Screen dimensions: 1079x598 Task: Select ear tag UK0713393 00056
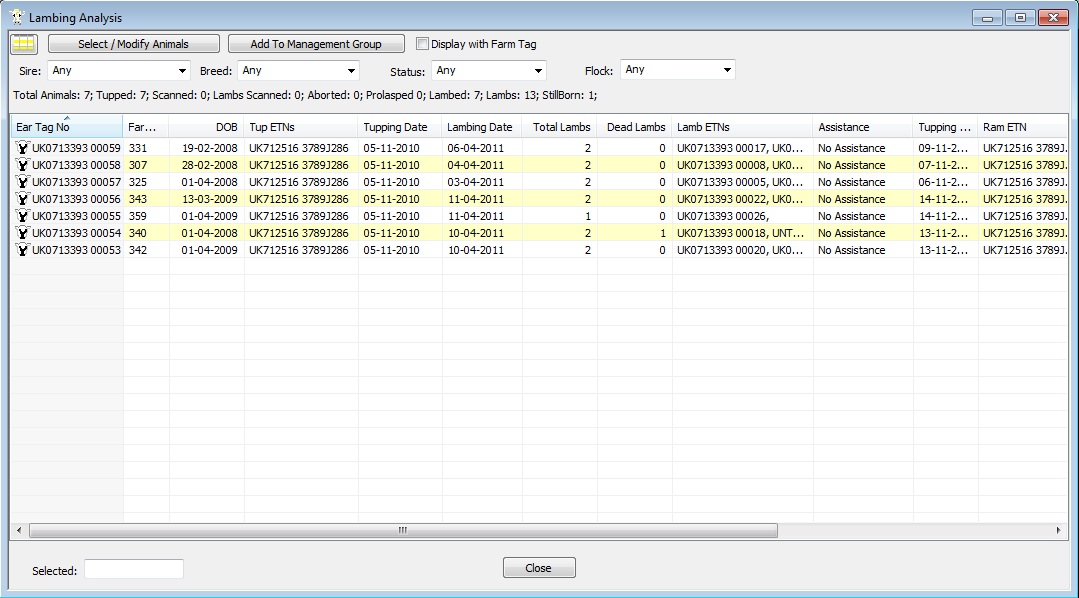point(76,199)
